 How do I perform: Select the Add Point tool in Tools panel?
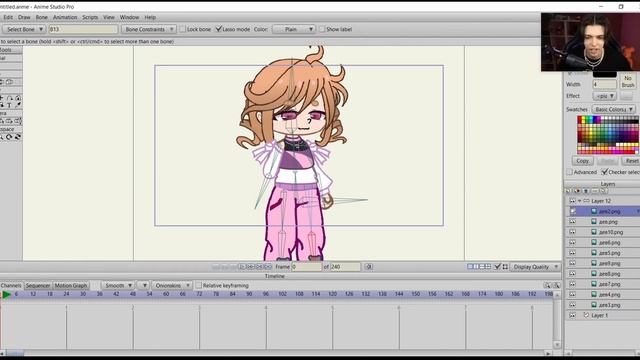[x=2, y=98]
